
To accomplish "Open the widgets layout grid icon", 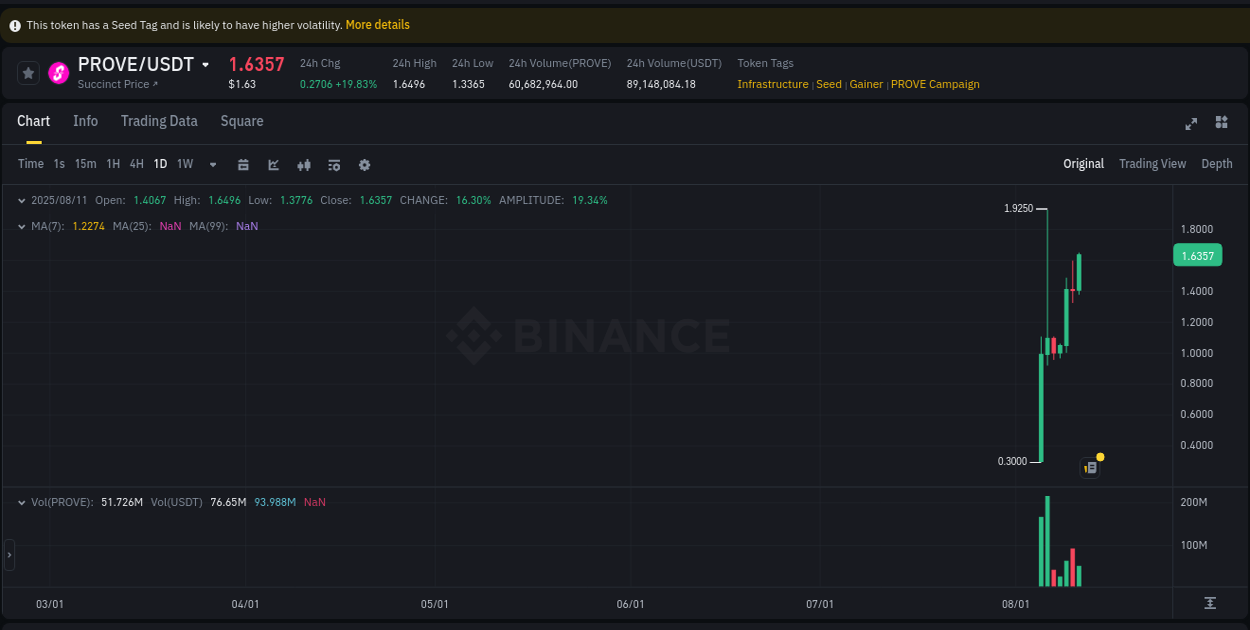I will click(1220, 122).
